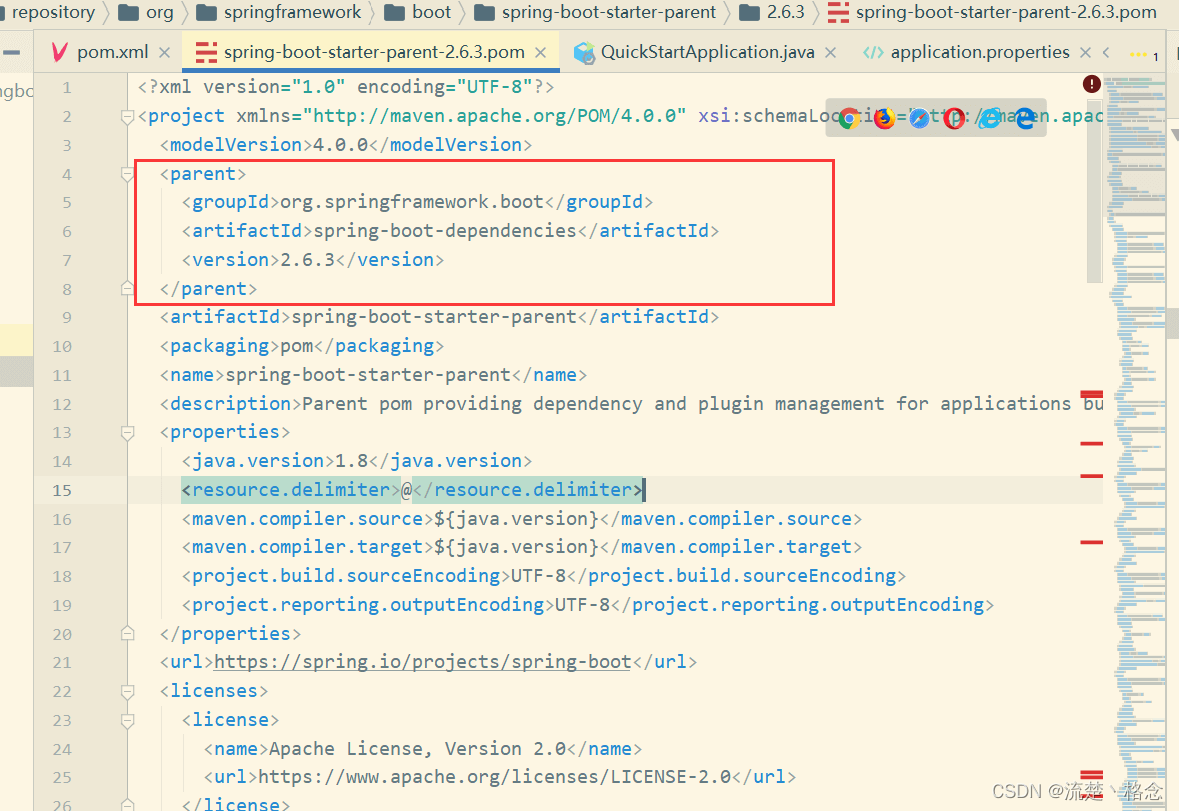Click the 'maven.compiler.source' opening tag
This screenshot has height=811, width=1179.
[308, 519]
